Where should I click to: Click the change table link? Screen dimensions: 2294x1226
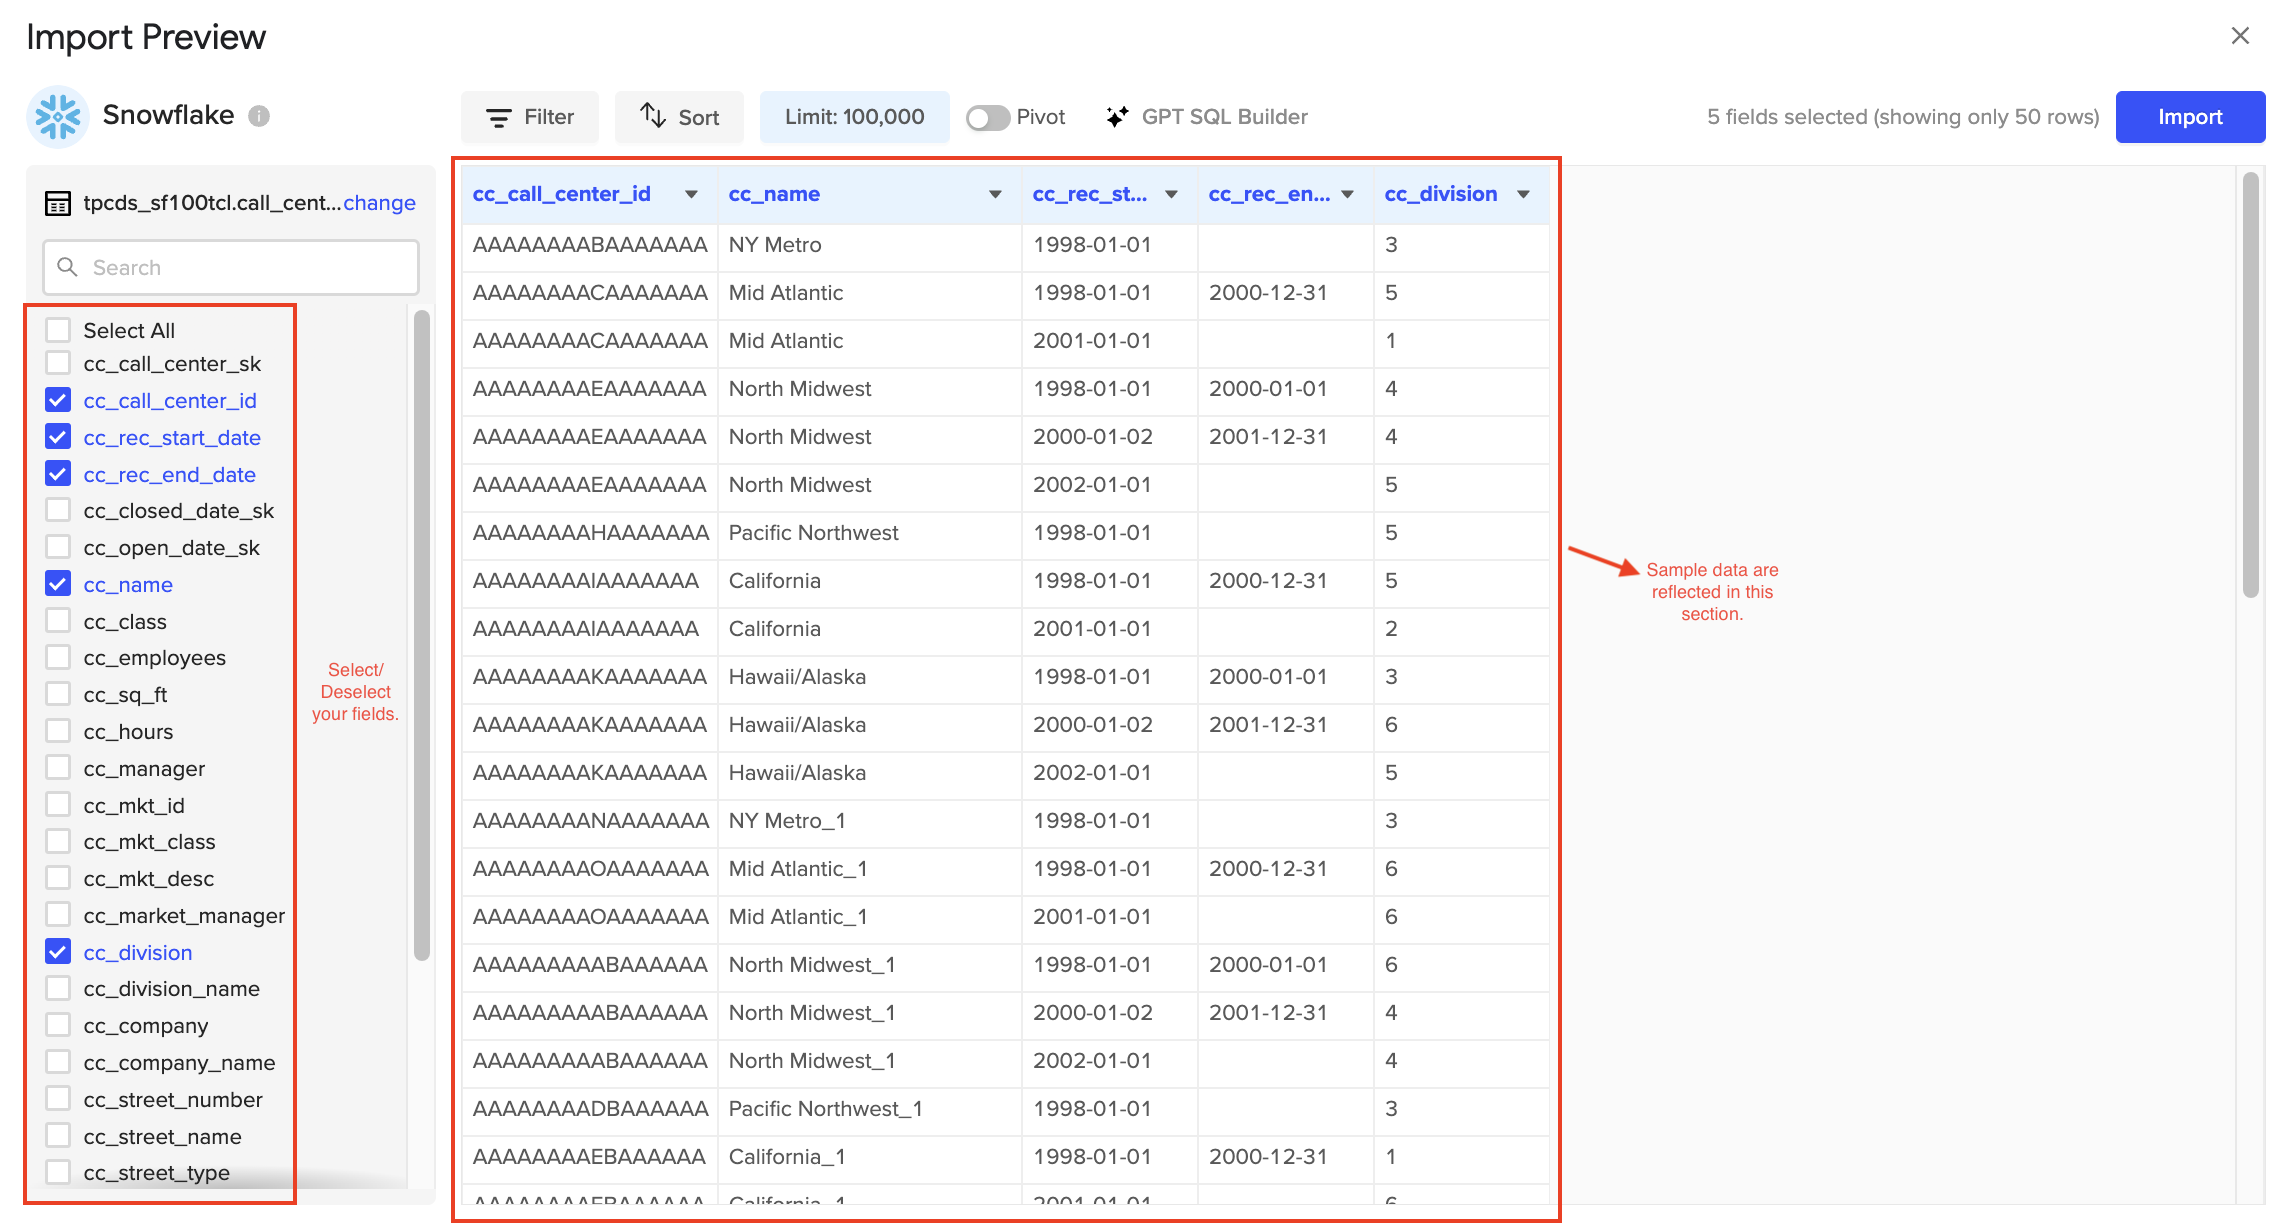point(379,203)
